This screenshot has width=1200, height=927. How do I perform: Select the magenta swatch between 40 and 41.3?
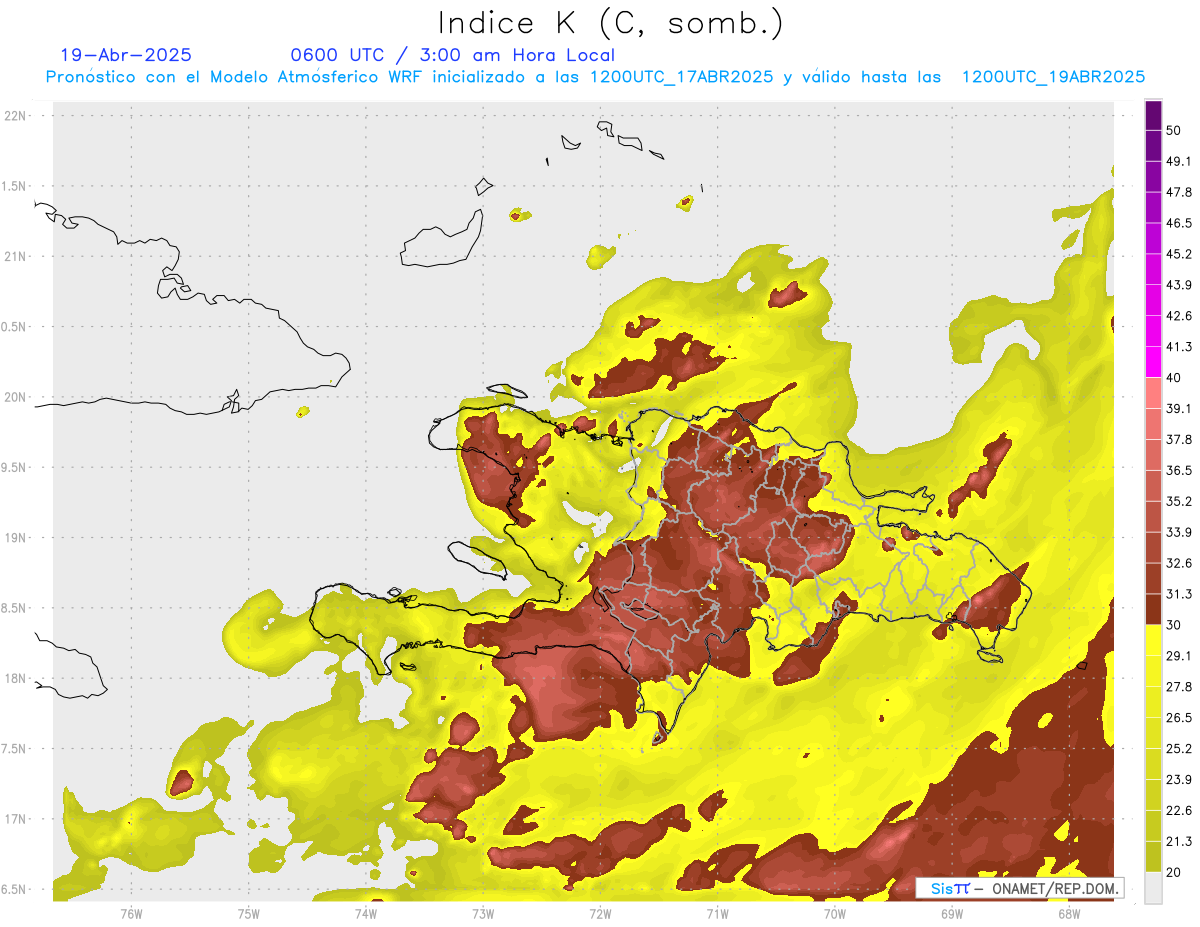point(1153,362)
